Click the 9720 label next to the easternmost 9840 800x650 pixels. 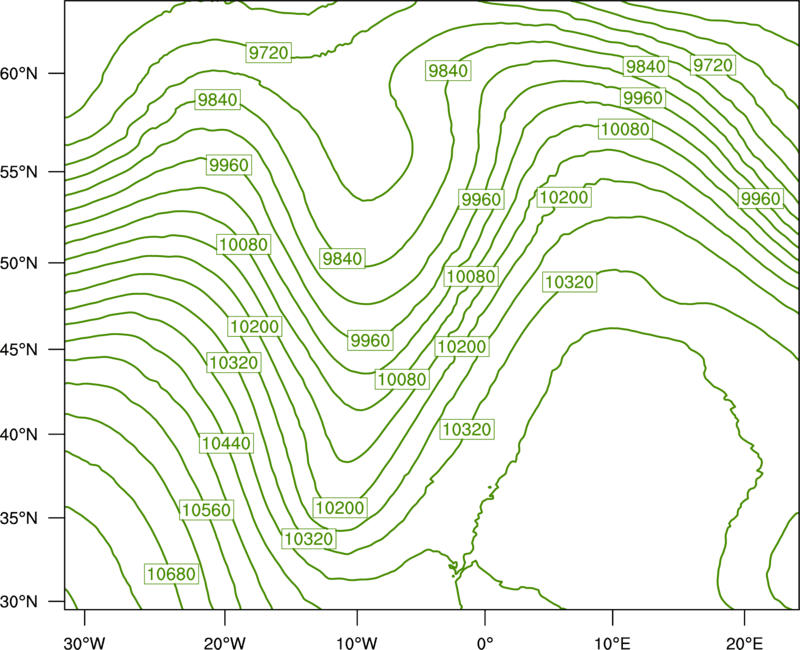tap(713, 65)
